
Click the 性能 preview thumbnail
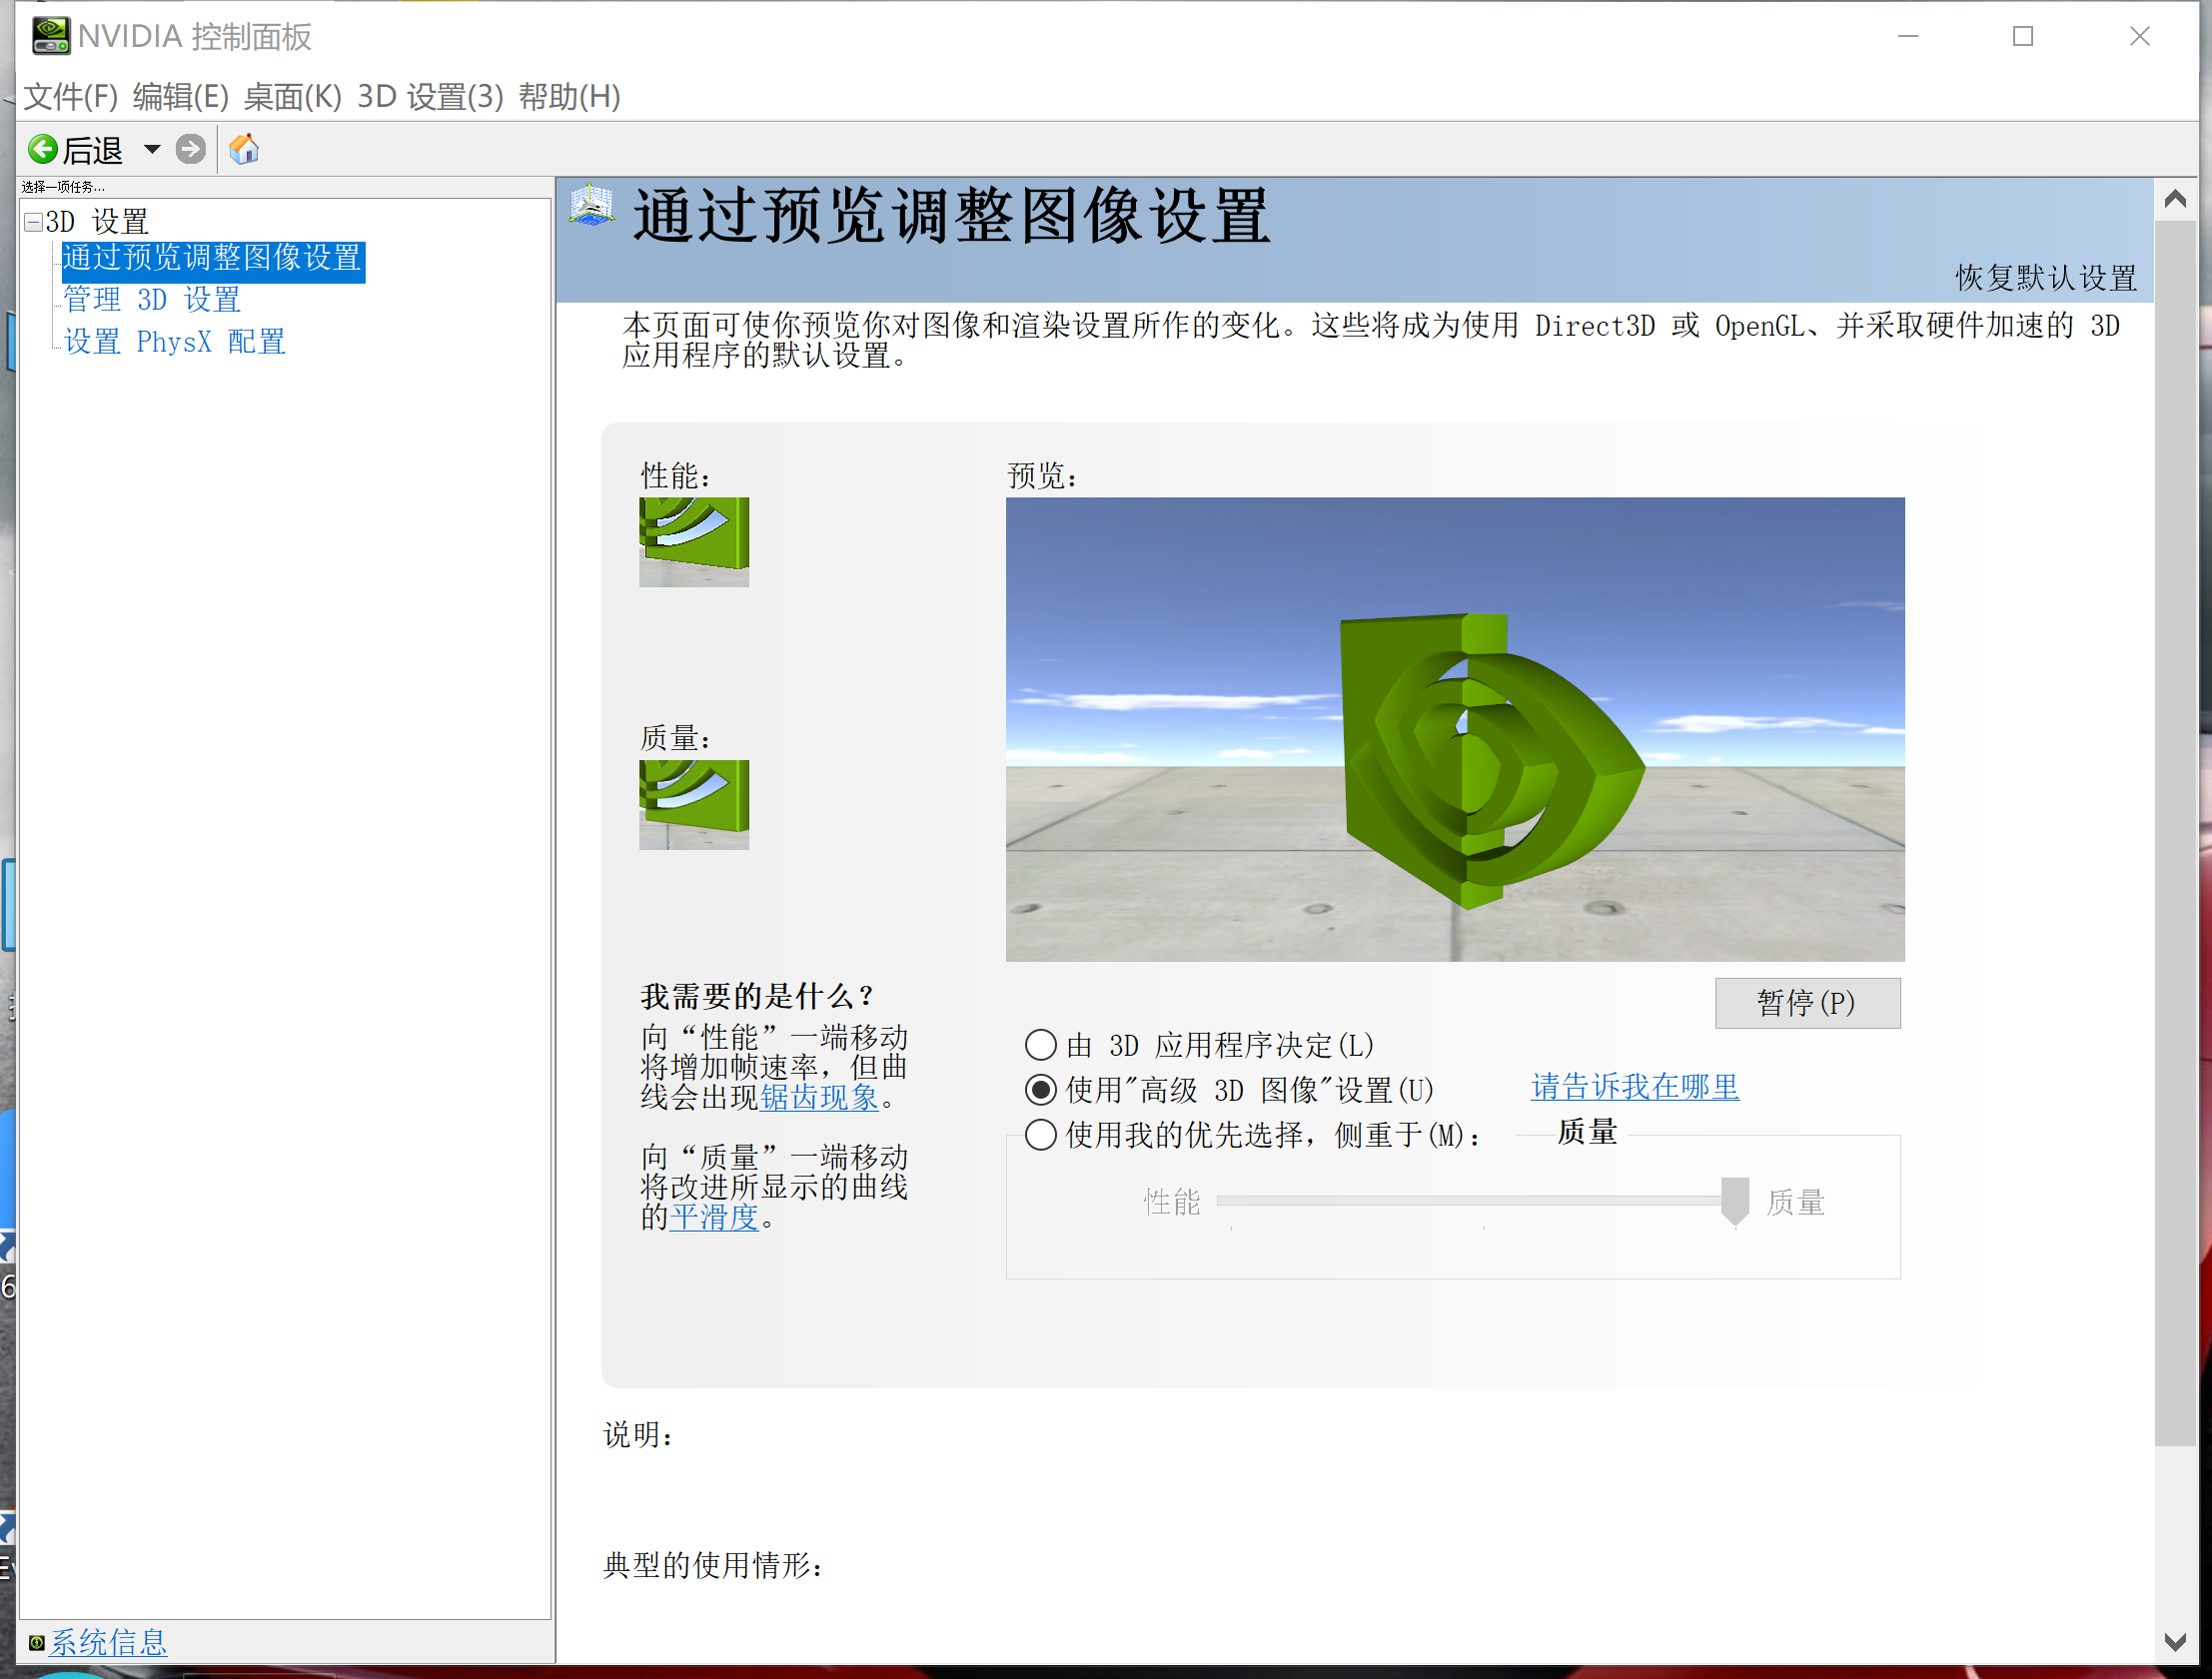click(x=694, y=542)
